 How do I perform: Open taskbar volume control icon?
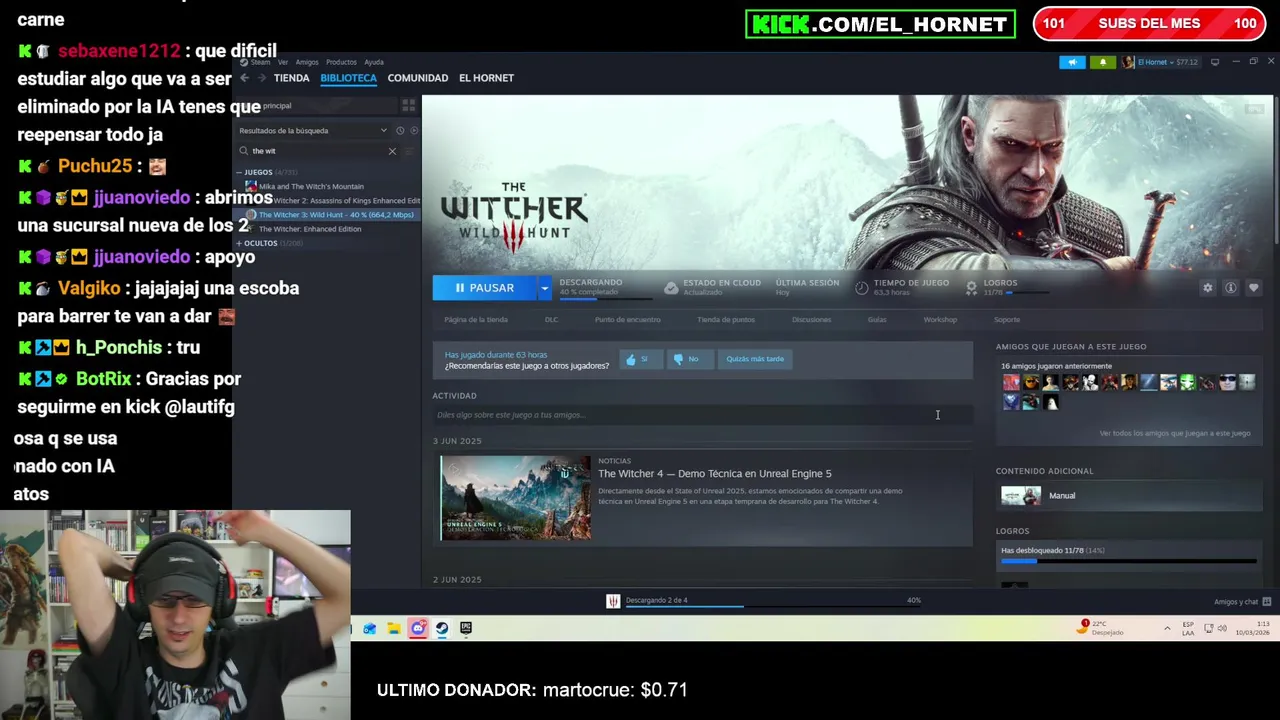tap(1222, 628)
